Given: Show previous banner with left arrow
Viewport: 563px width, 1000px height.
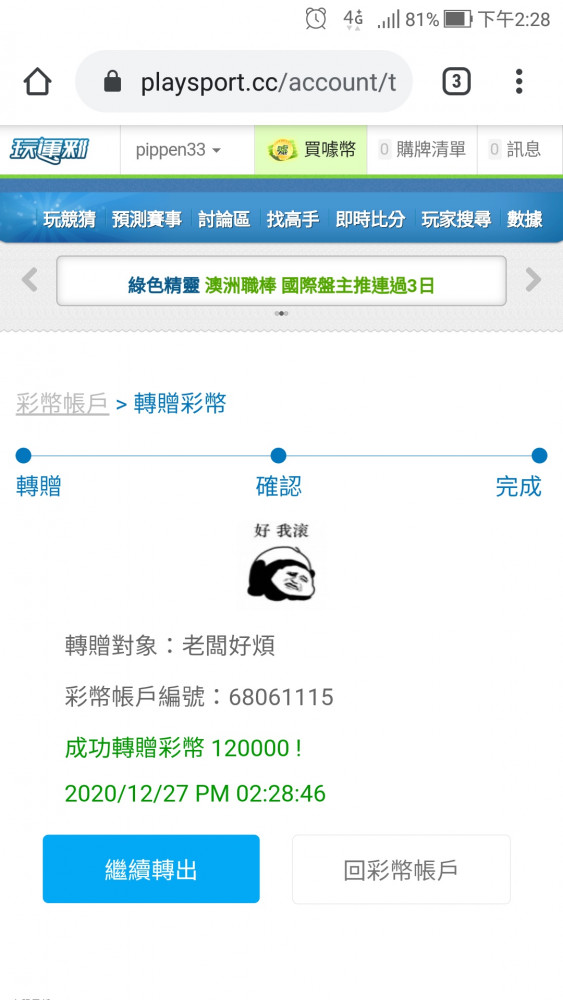Looking at the screenshot, I should pos(29,280).
